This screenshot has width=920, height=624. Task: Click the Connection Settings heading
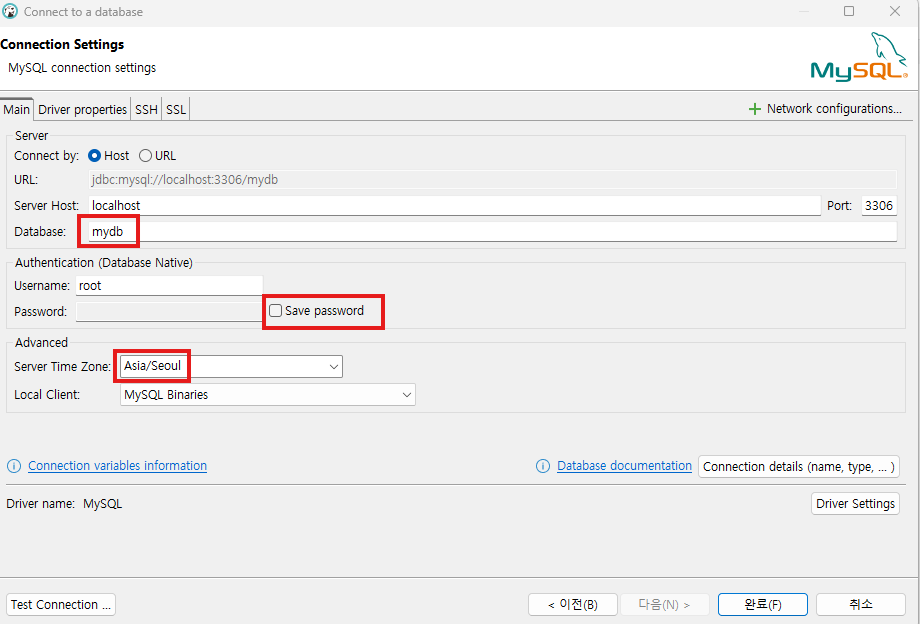(62, 45)
